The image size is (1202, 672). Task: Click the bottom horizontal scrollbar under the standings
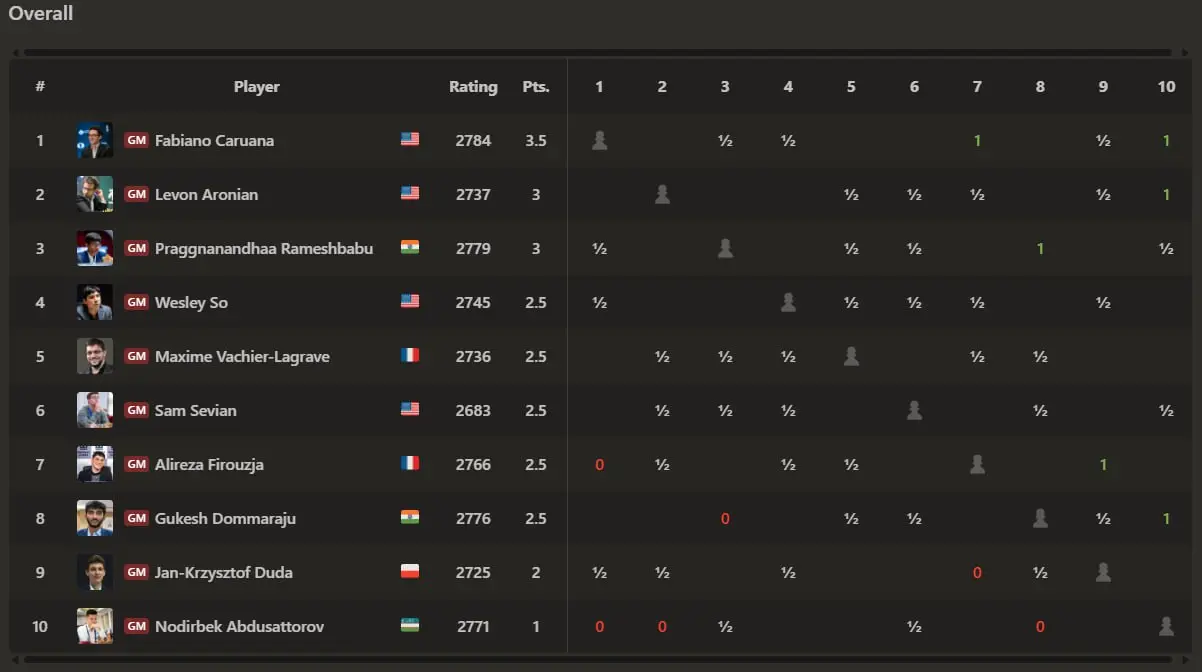(597, 659)
